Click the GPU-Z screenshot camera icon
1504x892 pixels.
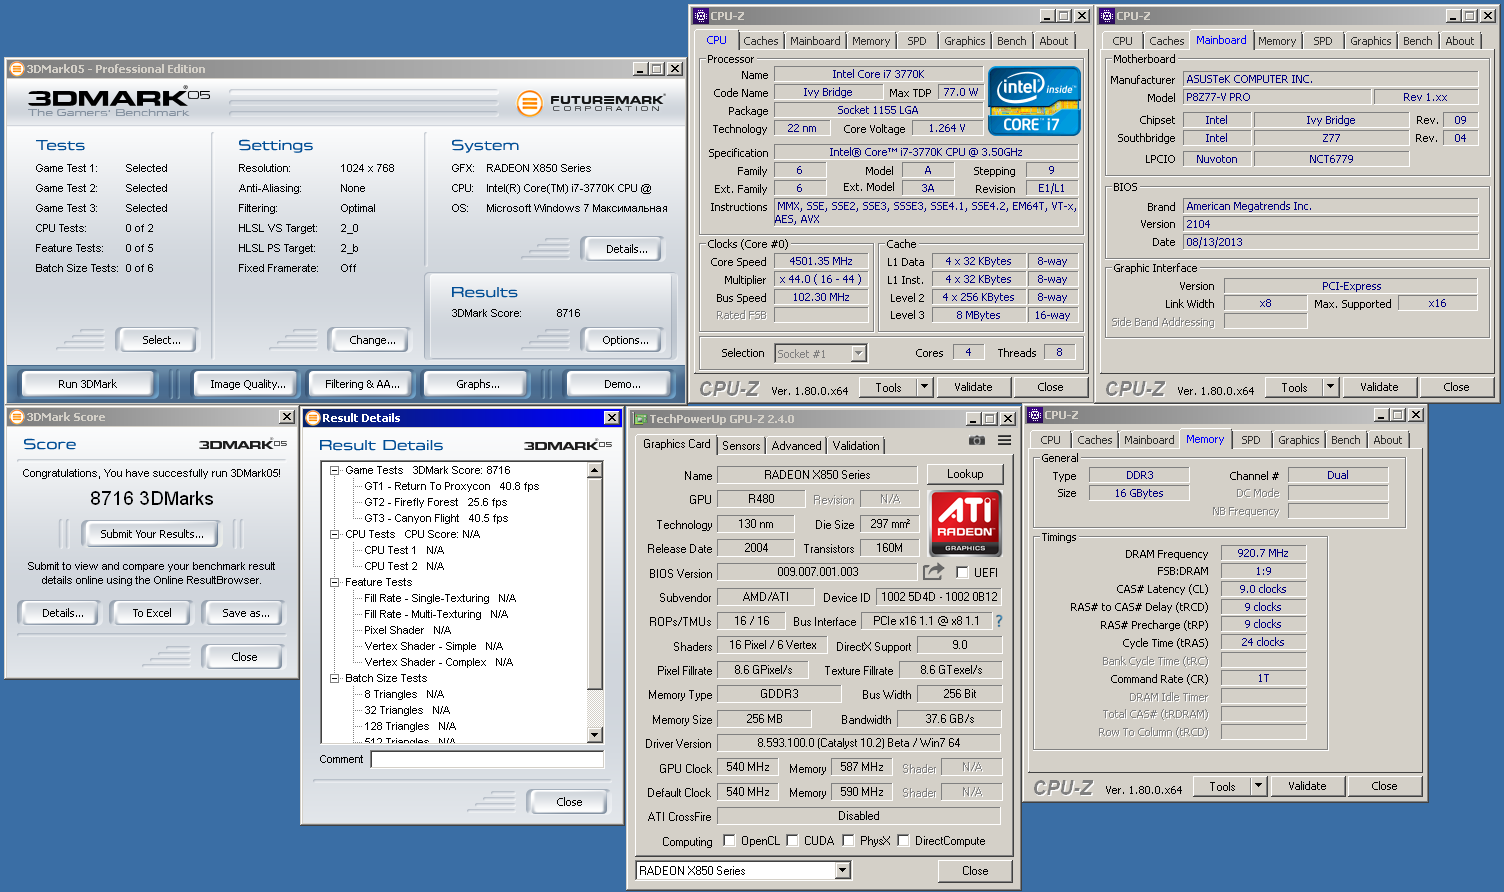pos(976,441)
